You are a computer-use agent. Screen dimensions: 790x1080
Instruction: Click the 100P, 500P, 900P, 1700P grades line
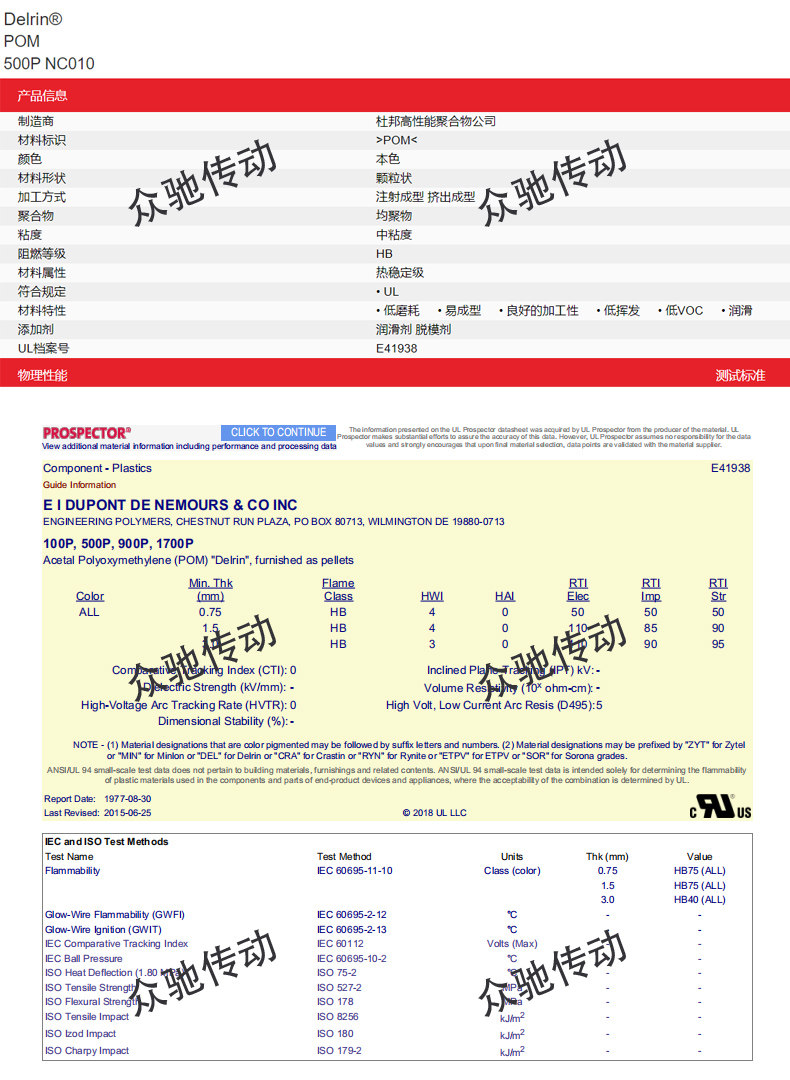pyautogui.click(x=118, y=543)
